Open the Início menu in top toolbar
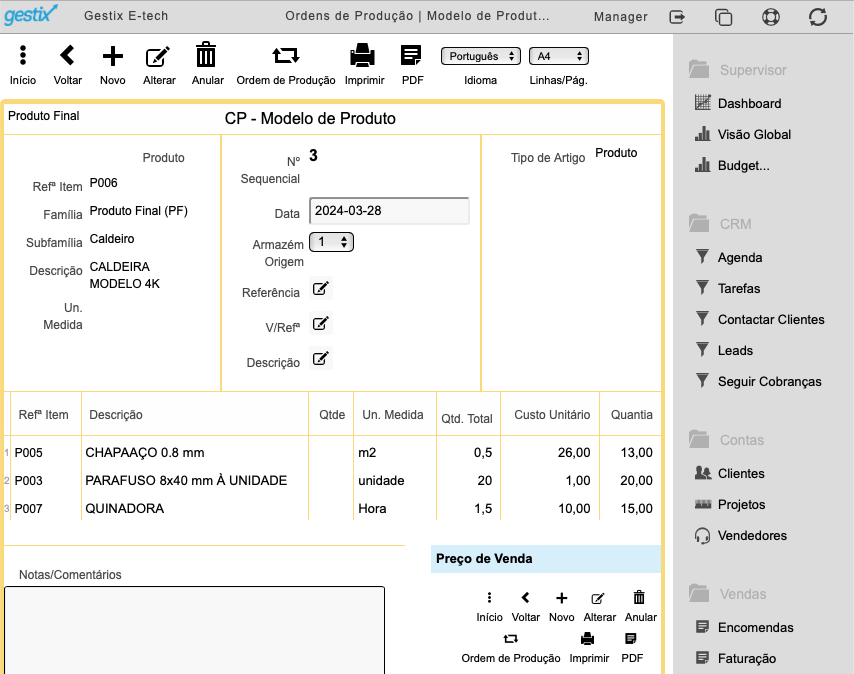Screen dimensions: 854x674 click(23, 56)
